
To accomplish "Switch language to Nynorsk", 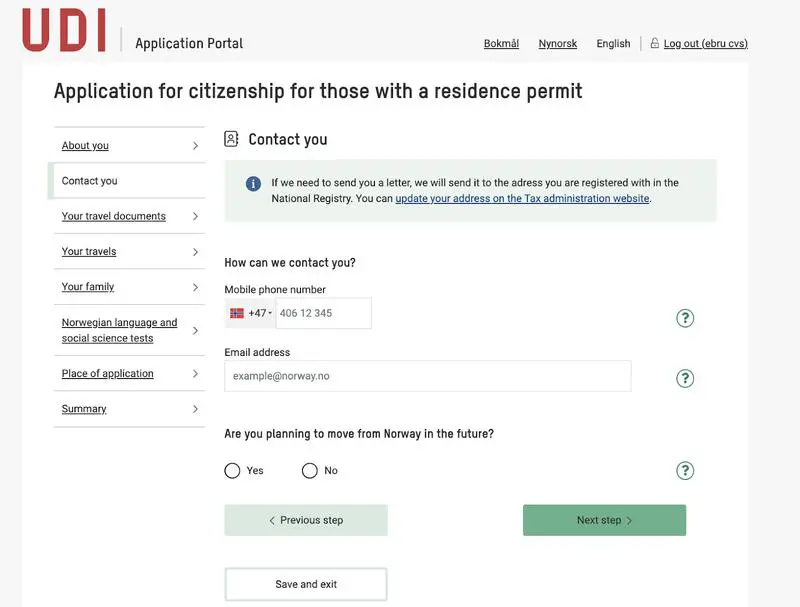I will (557, 43).
